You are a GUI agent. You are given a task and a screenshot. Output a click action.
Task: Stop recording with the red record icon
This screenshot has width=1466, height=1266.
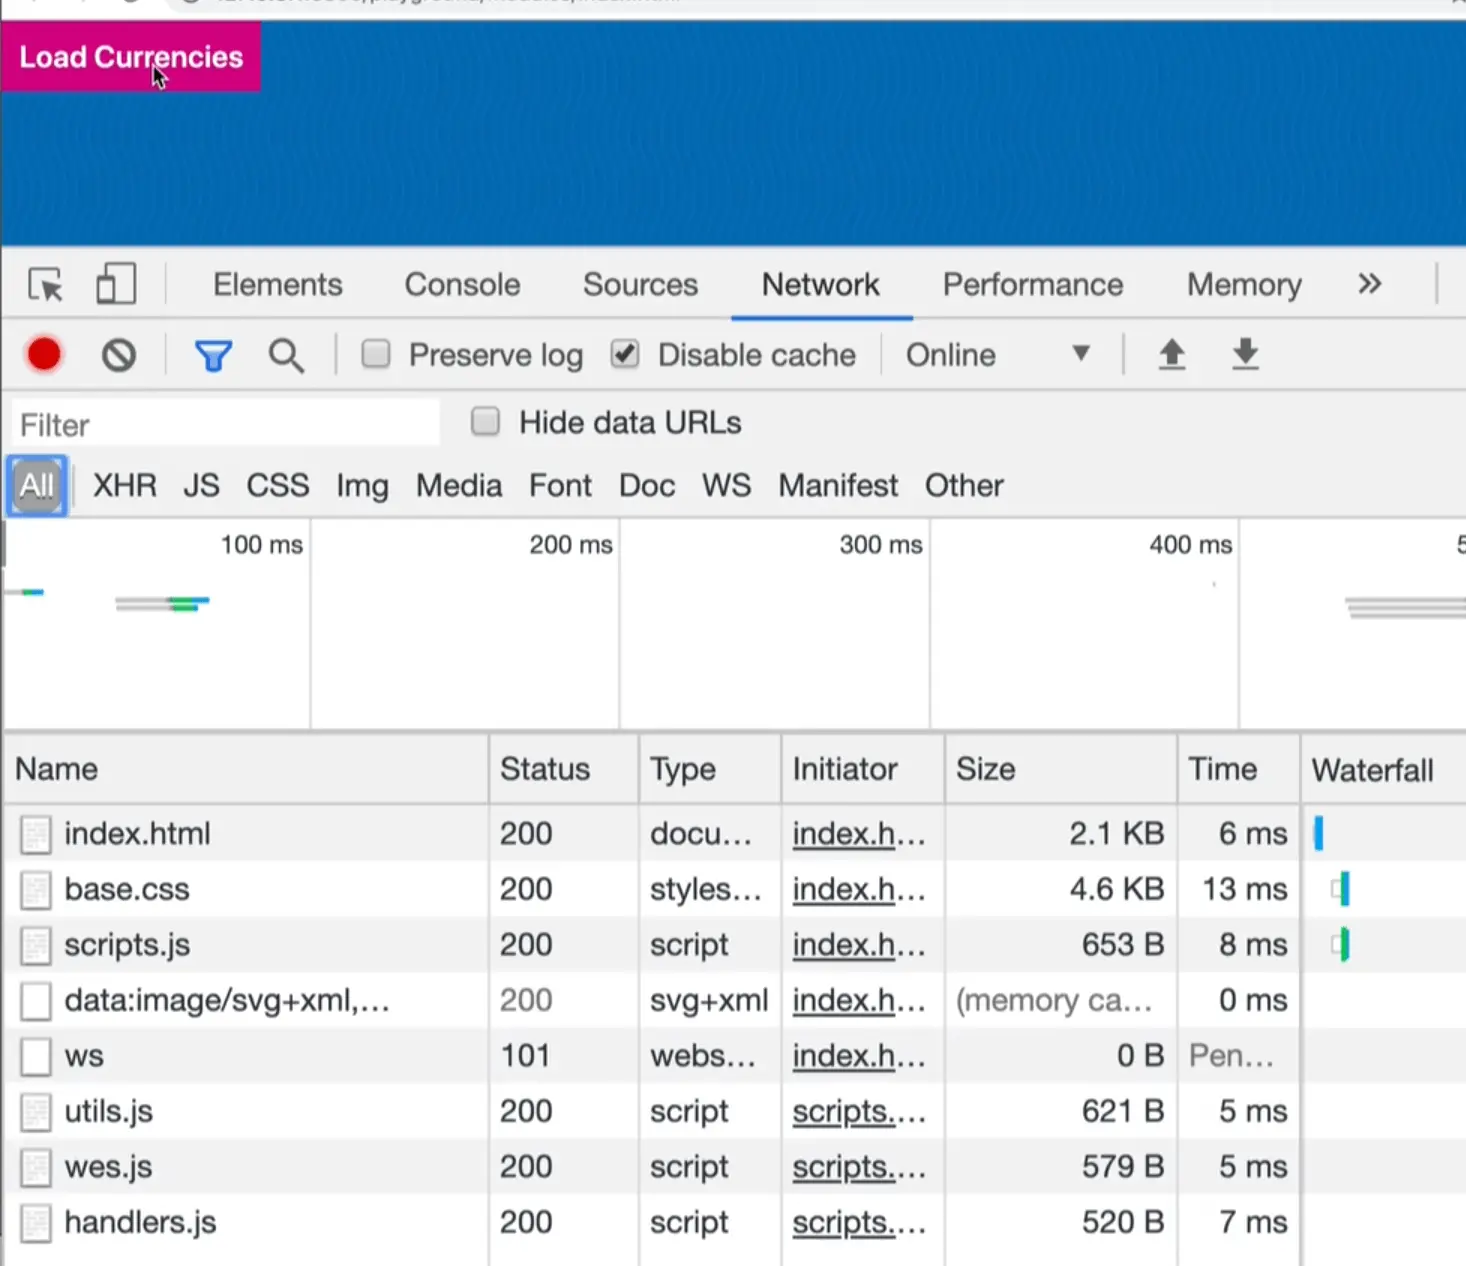[43, 354]
